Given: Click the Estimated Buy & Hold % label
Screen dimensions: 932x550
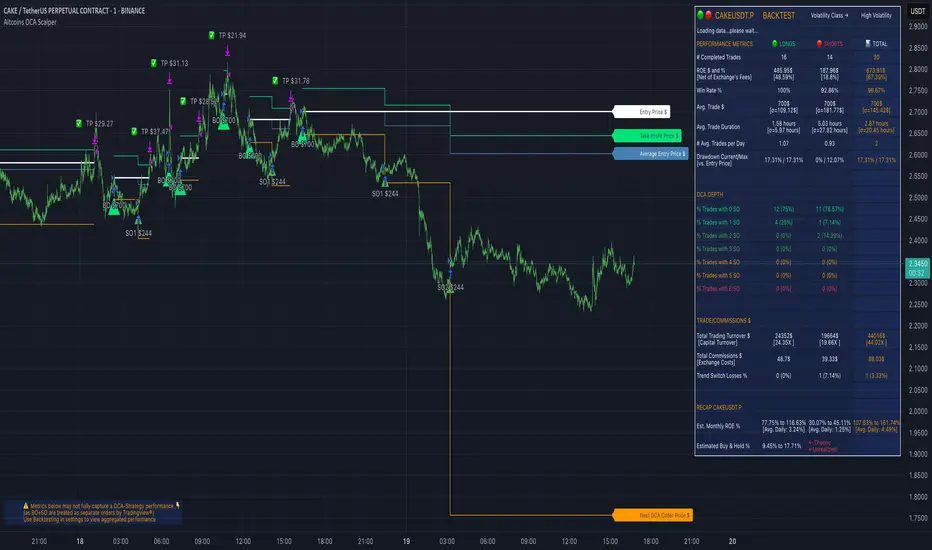Looking at the screenshot, I should pyautogui.click(x=723, y=446).
